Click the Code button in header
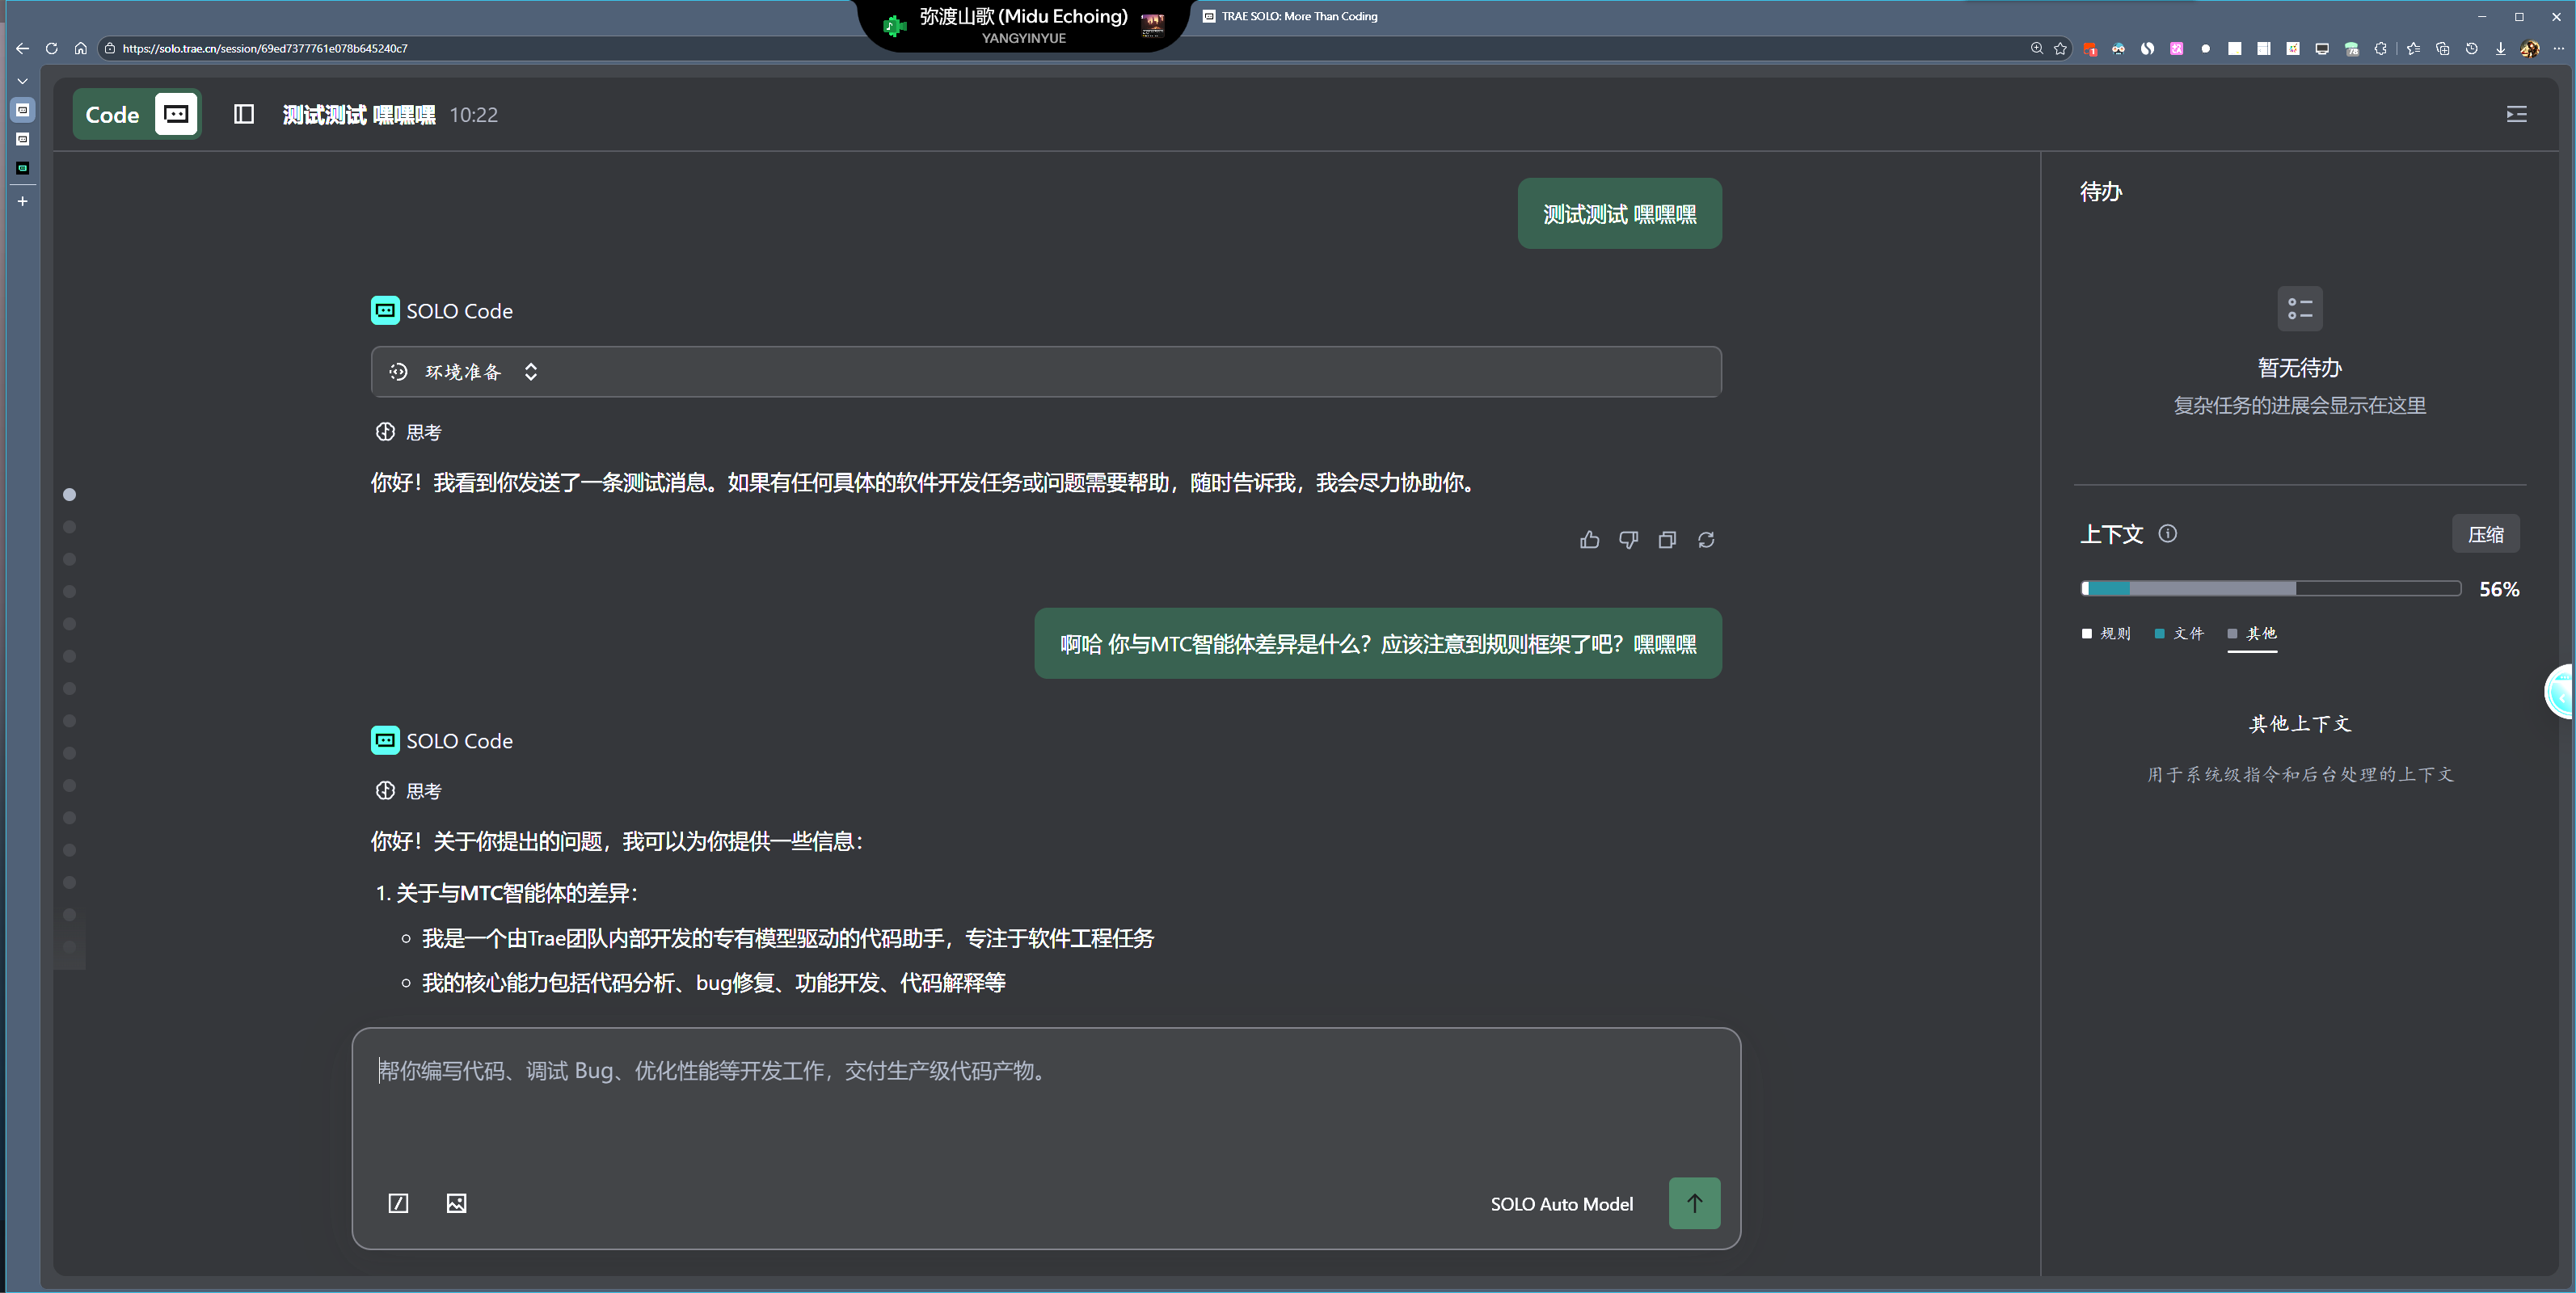The width and height of the screenshot is (2576, 1293). (112, 114)
